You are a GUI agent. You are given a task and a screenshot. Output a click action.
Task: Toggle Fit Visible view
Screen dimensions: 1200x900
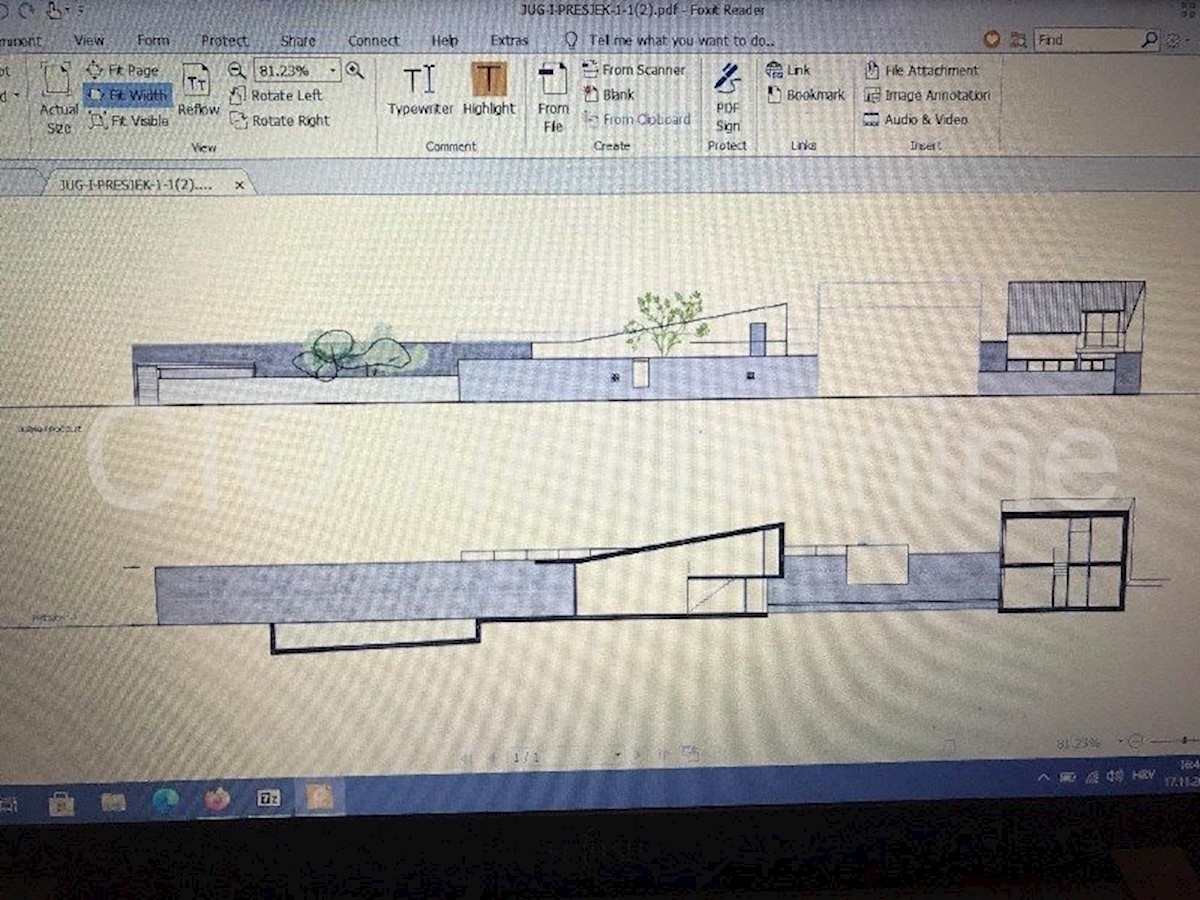[x=128, y=121]
